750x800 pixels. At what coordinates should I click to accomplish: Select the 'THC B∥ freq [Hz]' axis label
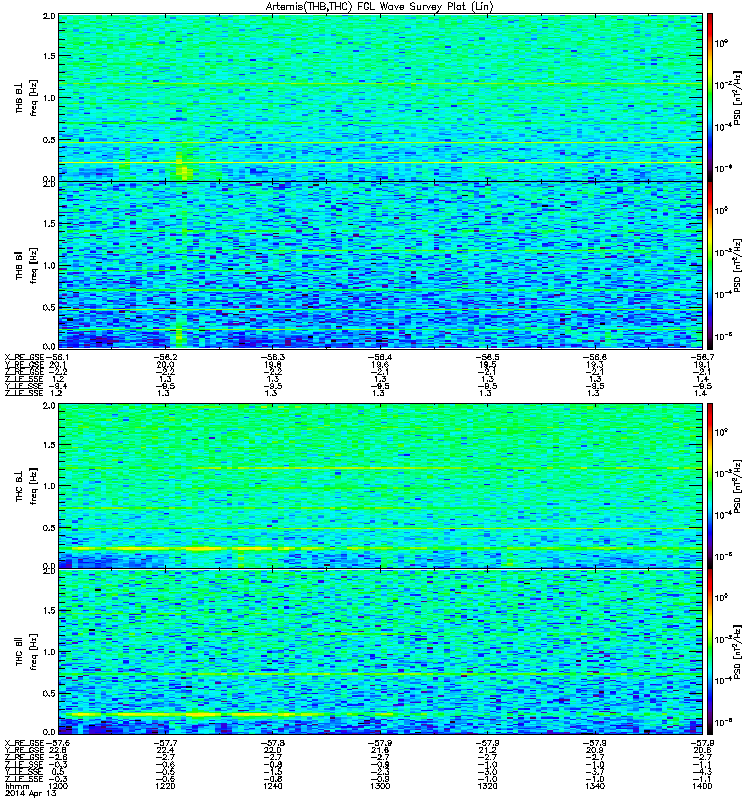pyautogui.click(x=27, y=652)
